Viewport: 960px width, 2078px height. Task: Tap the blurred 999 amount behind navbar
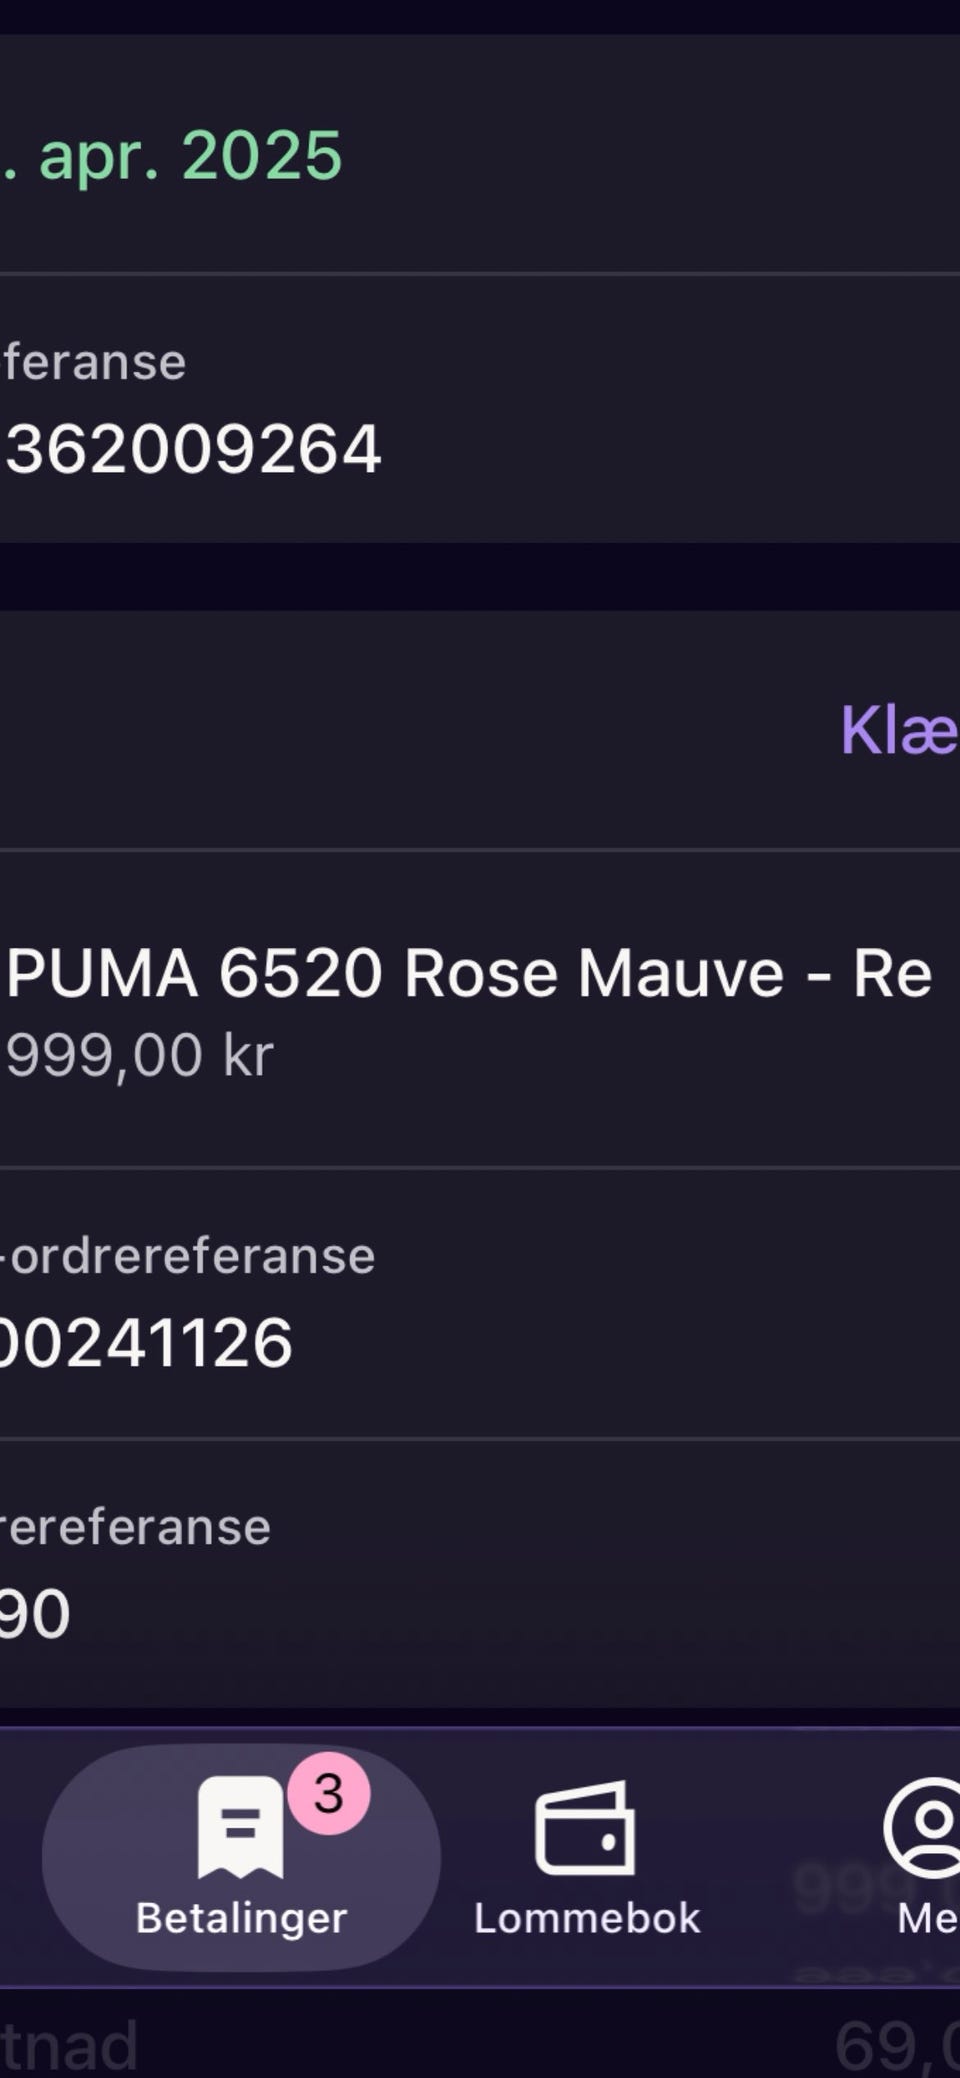coord(840,1888)
